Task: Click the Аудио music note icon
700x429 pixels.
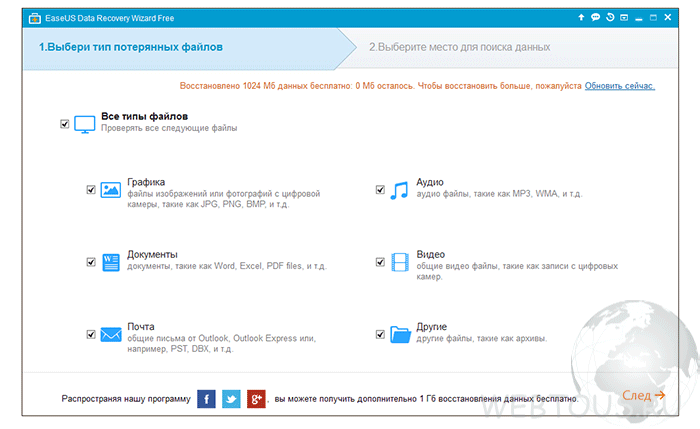Action: [399, 190]
